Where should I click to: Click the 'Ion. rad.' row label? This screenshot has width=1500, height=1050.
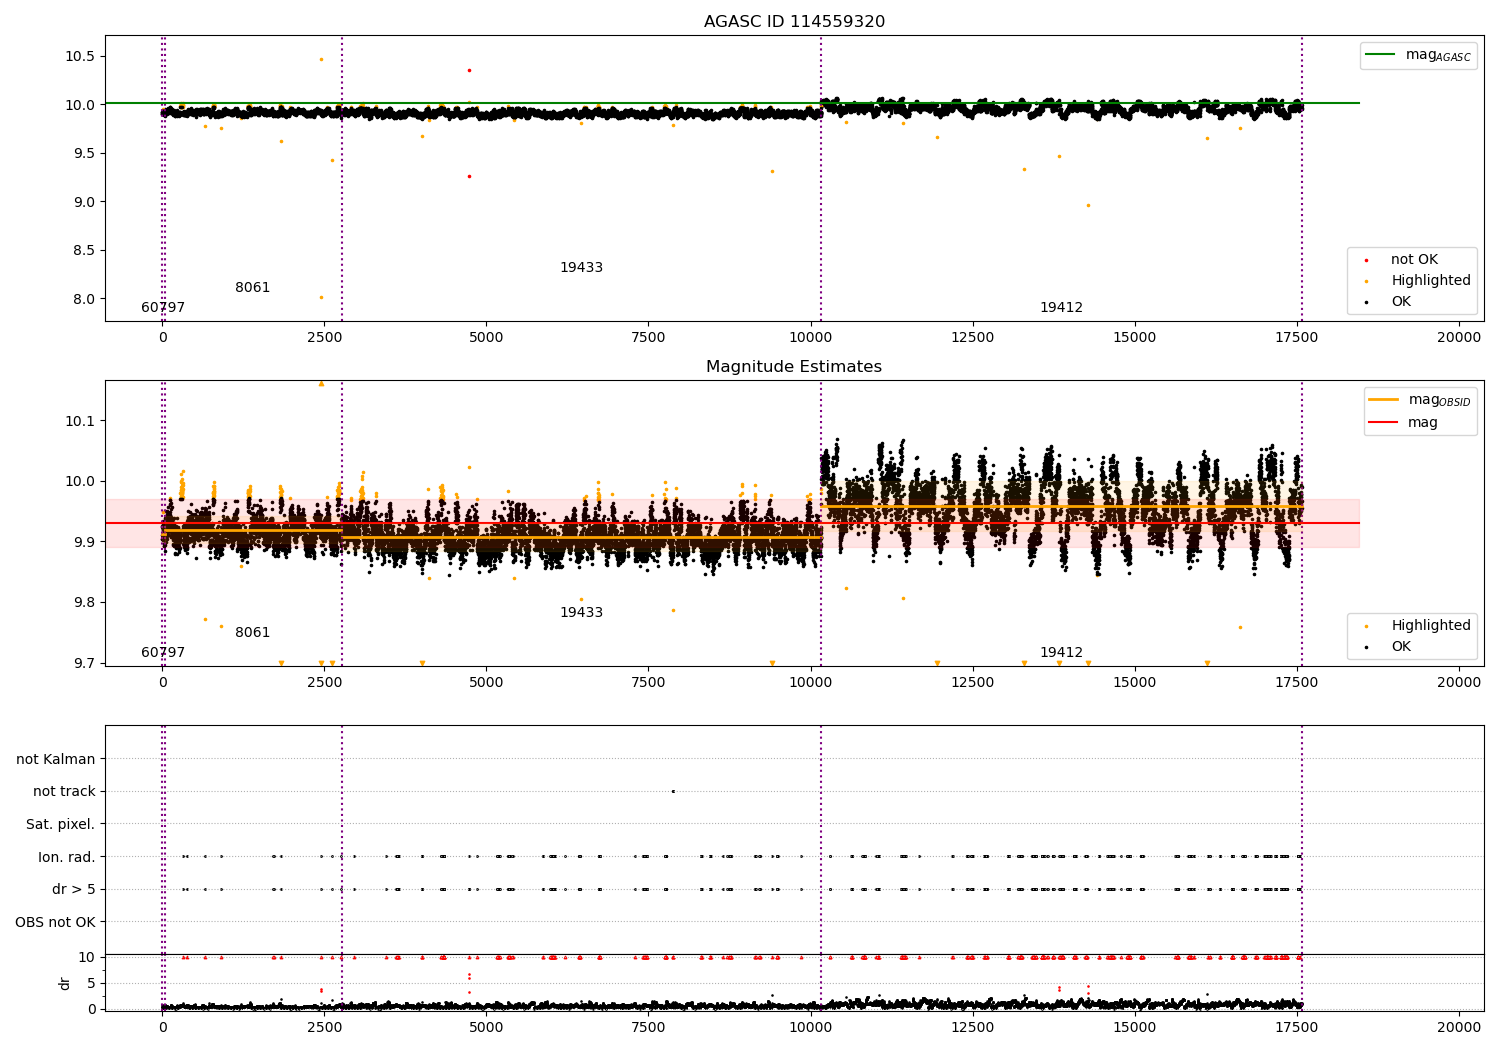[67, 857]
